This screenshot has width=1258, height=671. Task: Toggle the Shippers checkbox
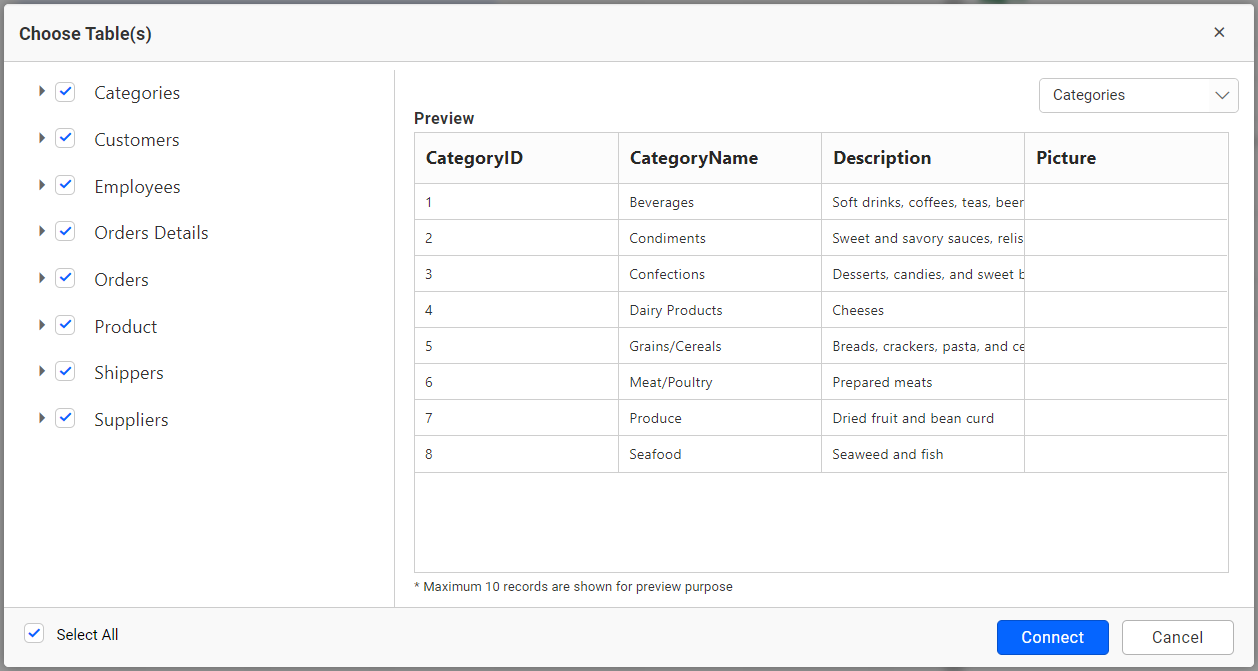[65, 371]
